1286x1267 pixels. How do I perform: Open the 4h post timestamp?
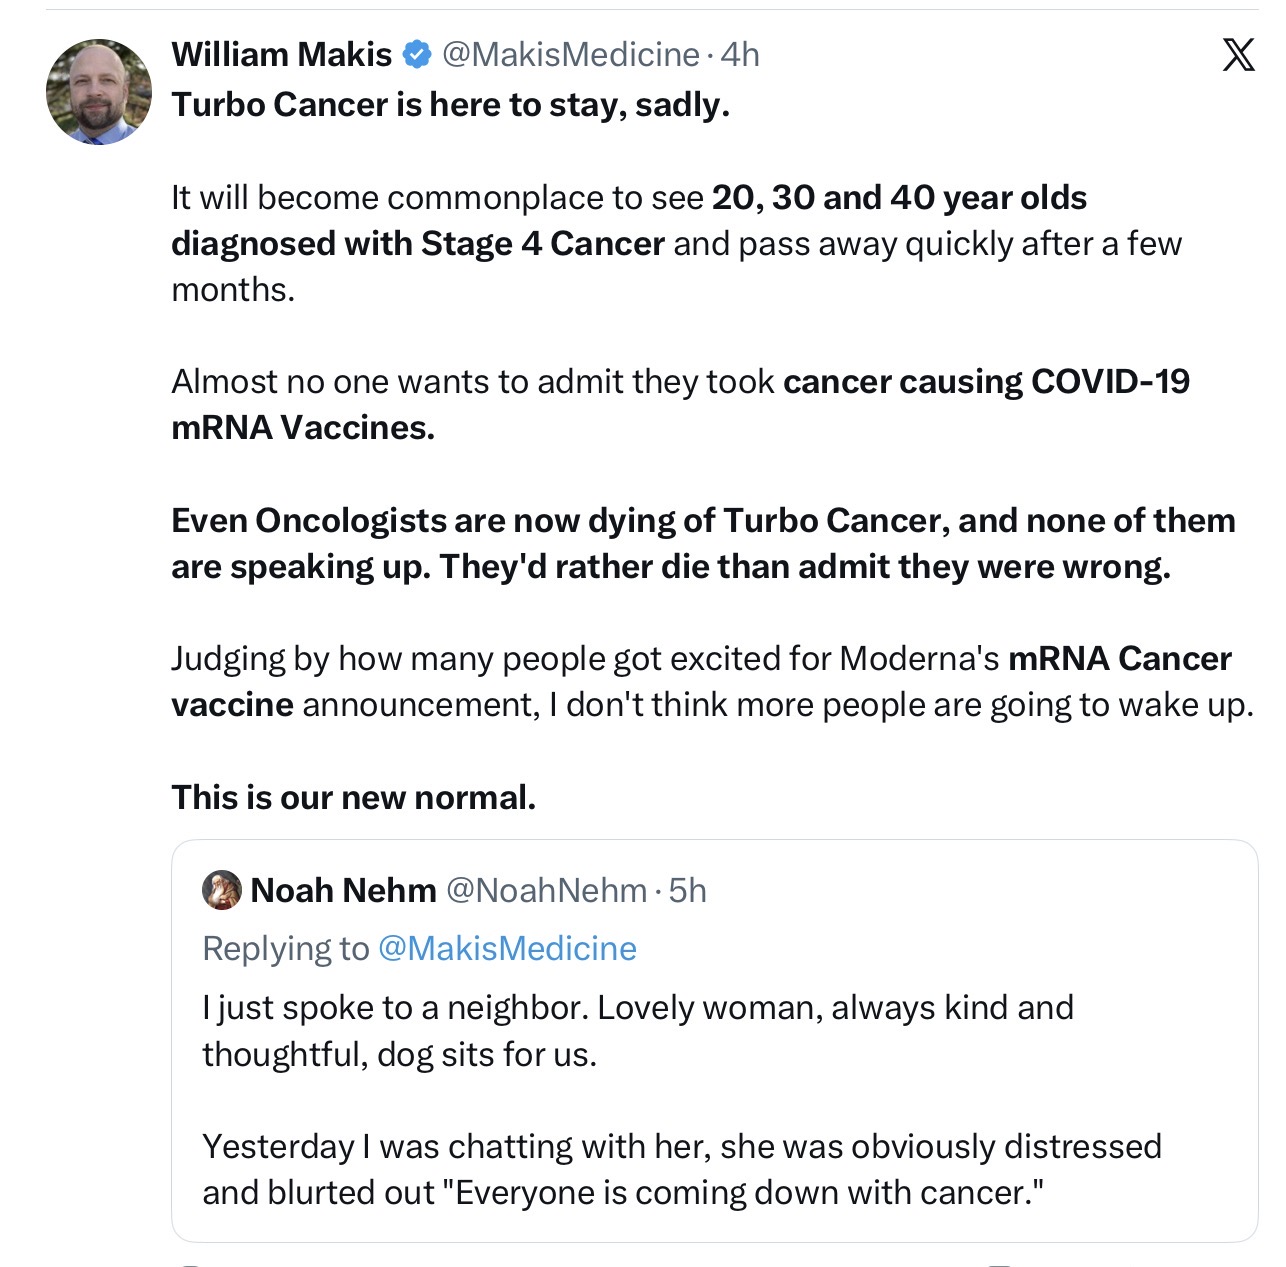tap(740, 54)
